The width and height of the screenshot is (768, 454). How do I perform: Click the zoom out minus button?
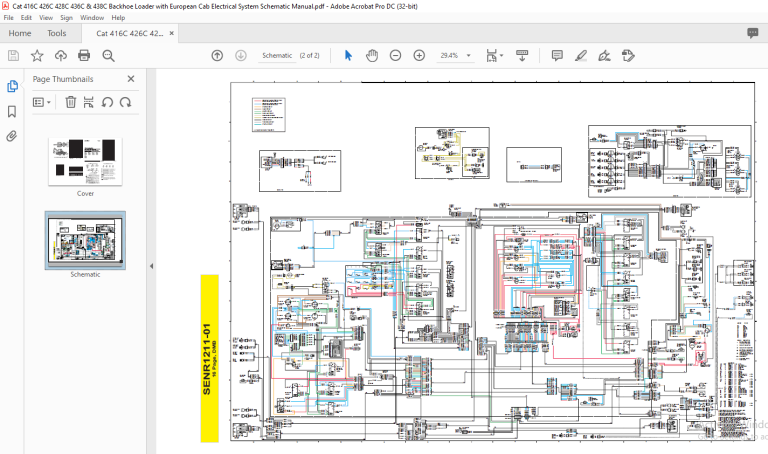pos(395,55)
